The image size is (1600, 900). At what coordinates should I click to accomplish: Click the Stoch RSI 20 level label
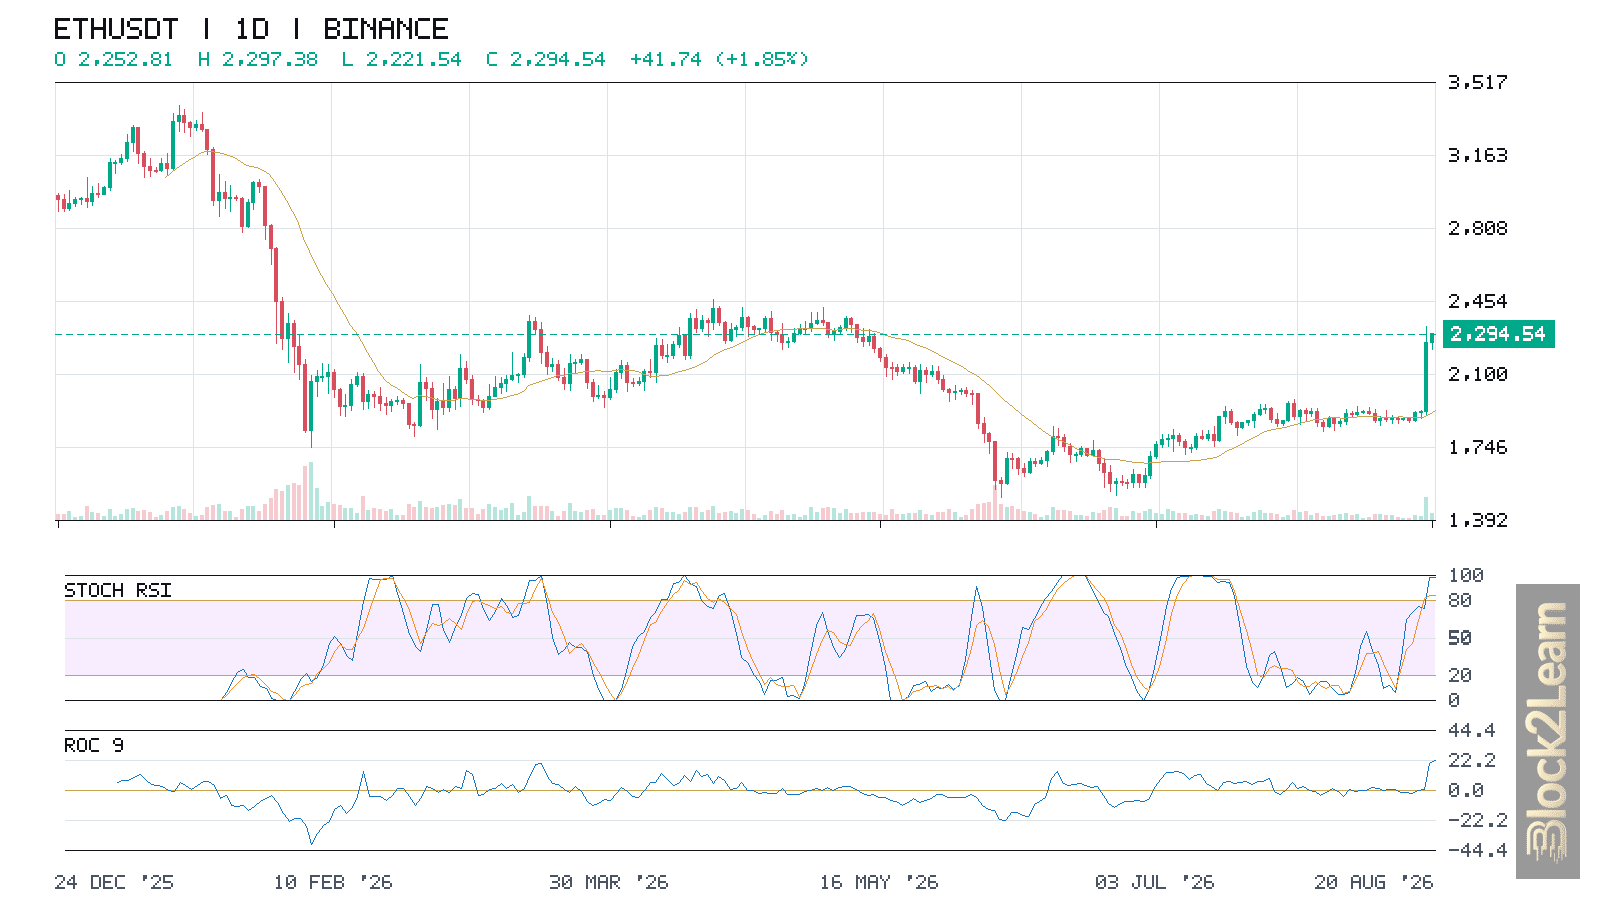pyautogui.click(x=1460, y=675)
